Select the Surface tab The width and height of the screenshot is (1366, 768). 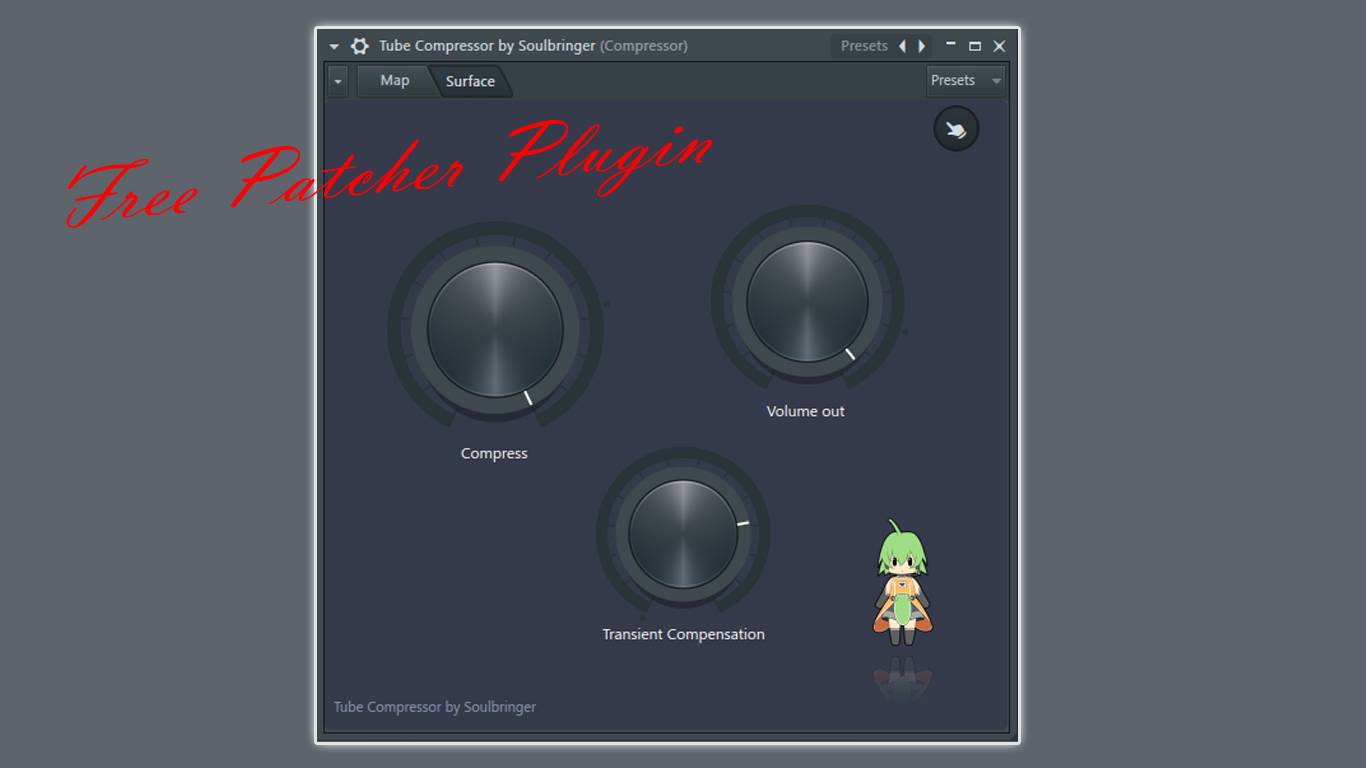[470, 81]
